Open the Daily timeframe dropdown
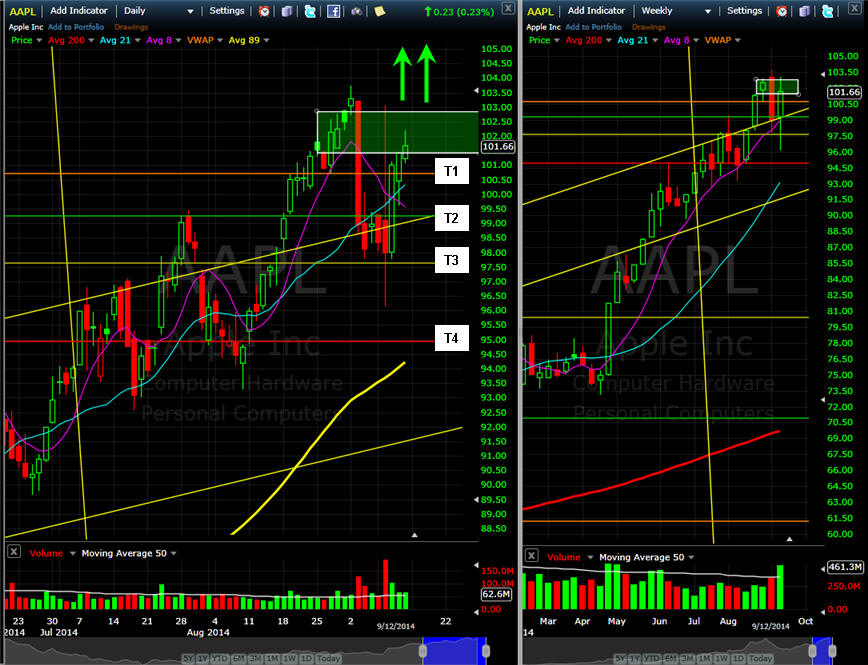This screenshot has height=665, width=868. point(159,11)
